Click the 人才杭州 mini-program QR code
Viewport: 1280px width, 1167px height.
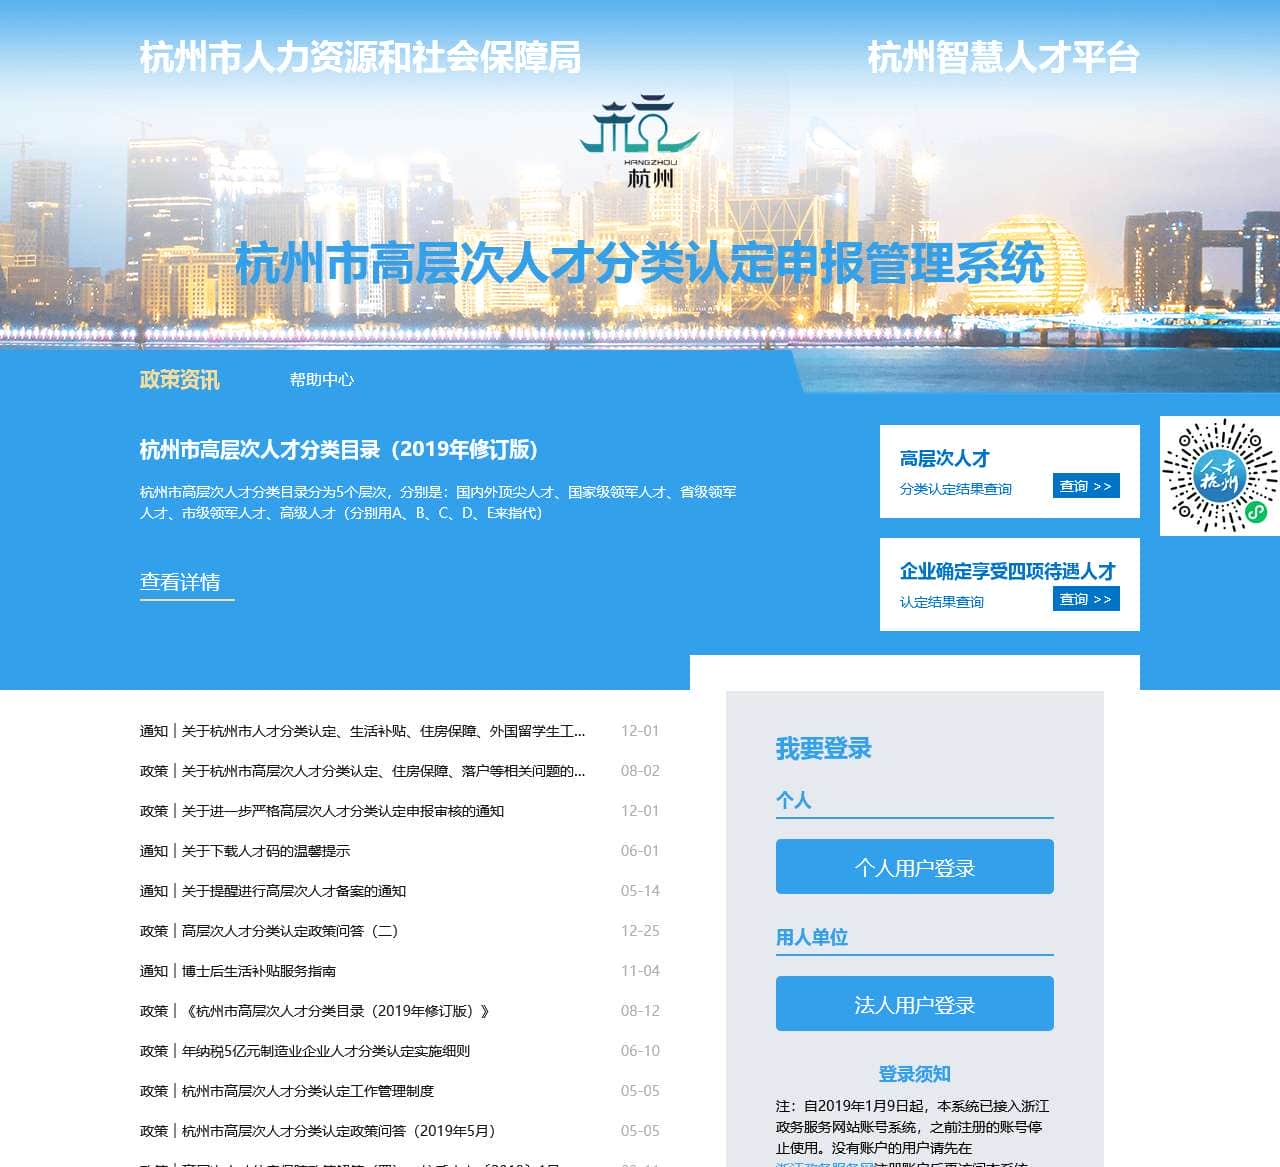[1219, 474]
